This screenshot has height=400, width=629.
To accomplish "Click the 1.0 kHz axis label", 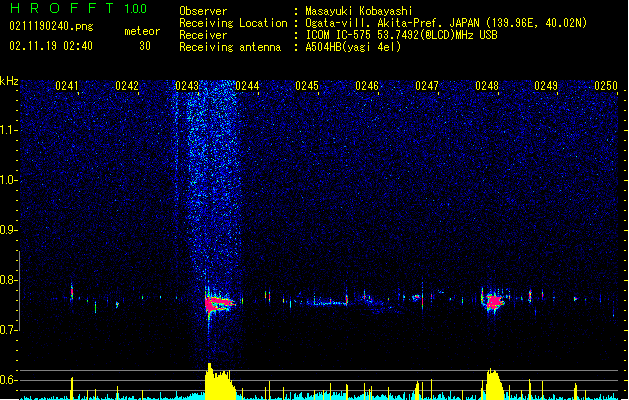I will (x=9, y=180).
